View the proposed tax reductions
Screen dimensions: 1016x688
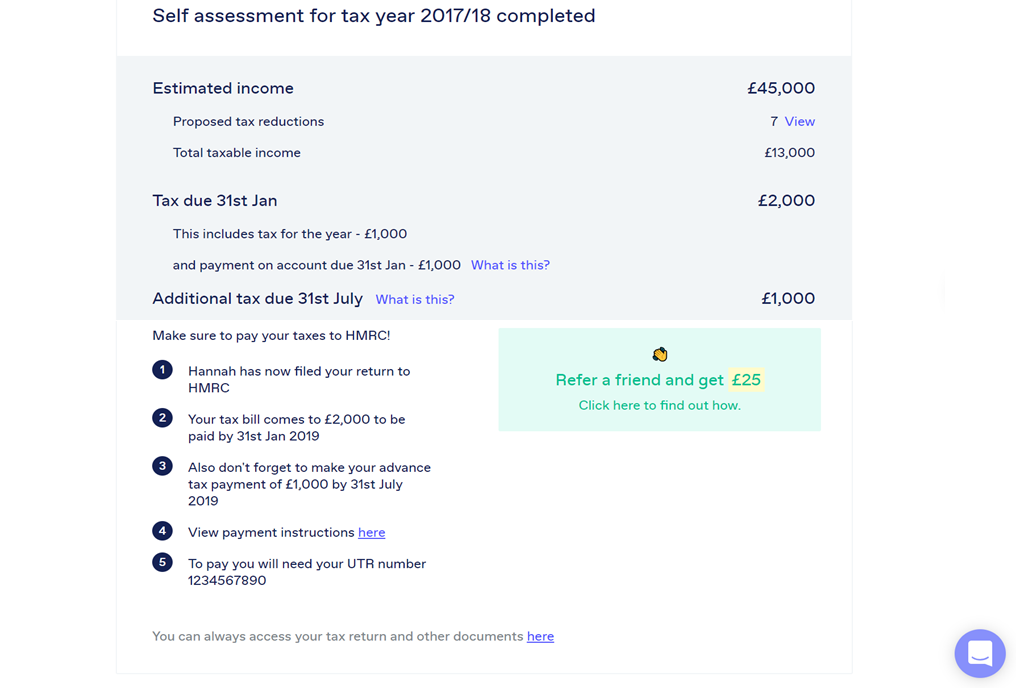pyautogui.click(x=800, y=121)
